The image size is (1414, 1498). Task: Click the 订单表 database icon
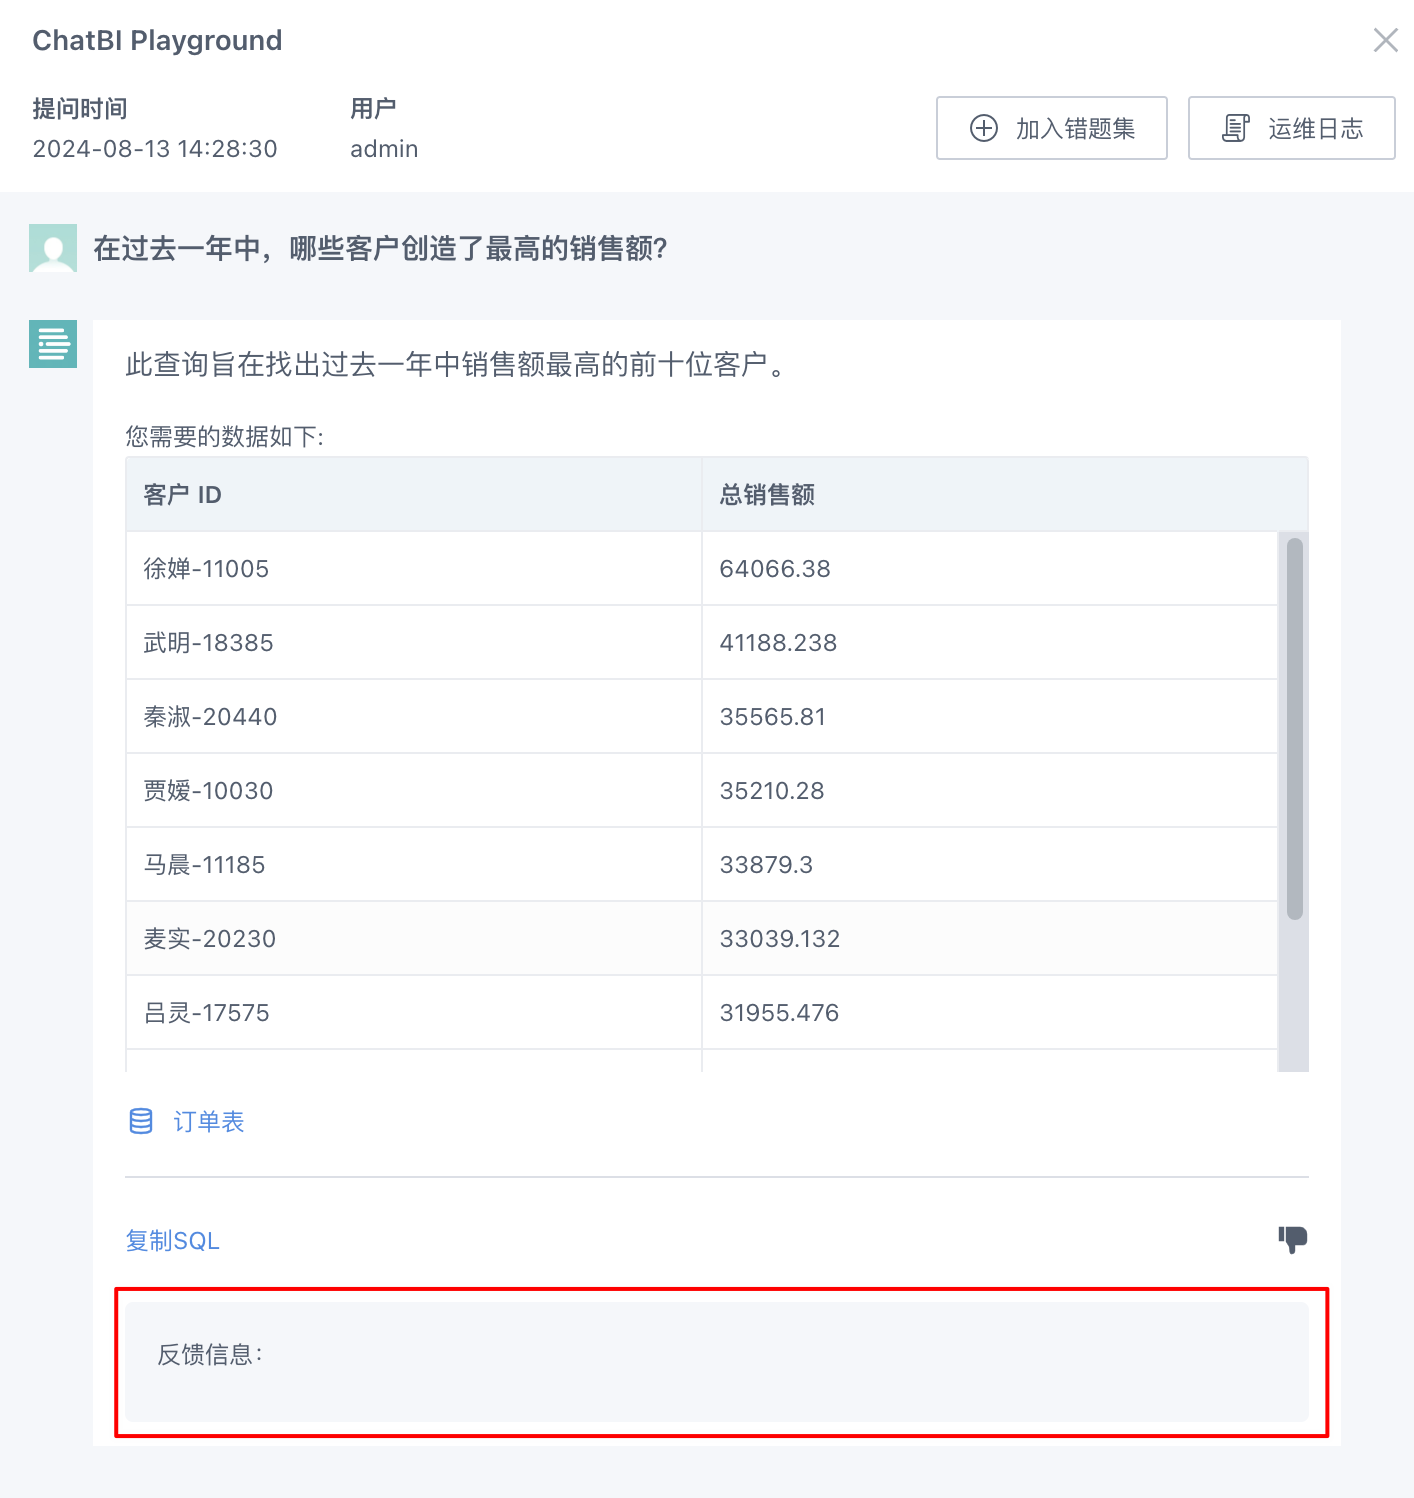(141, 1121)
